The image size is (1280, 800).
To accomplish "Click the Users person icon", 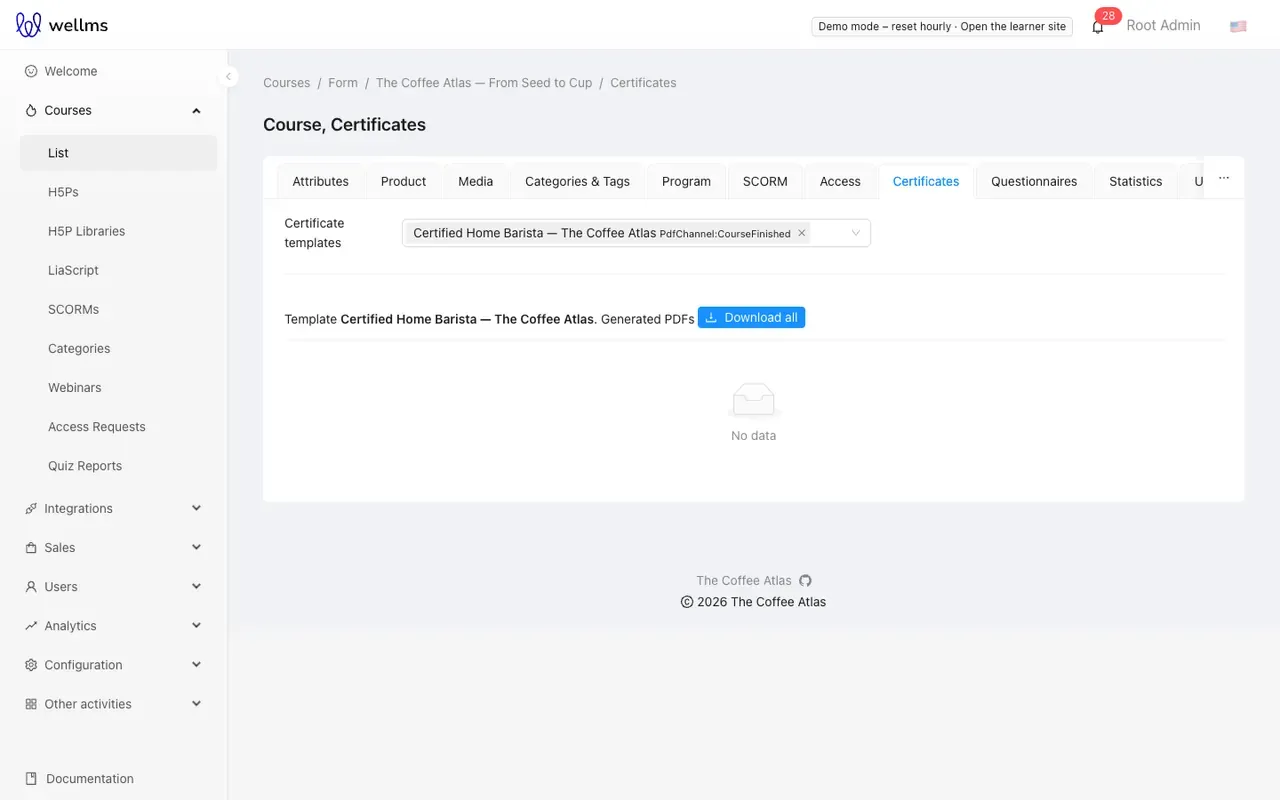I will (x=31, y=586).
